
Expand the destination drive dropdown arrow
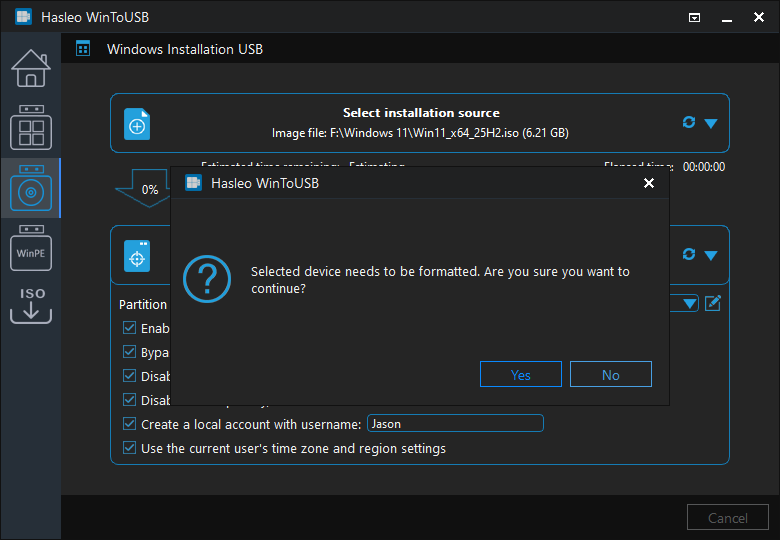click(711, 256)
